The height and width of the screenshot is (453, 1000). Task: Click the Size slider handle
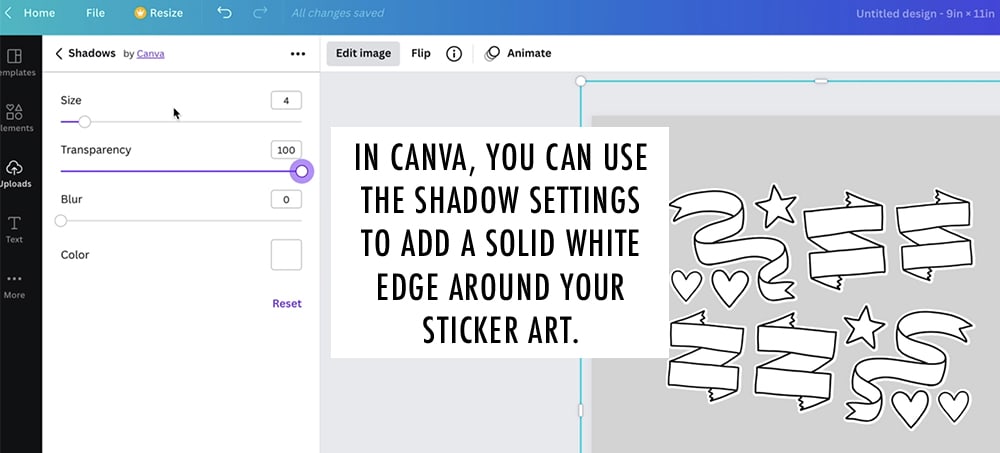point(84,122)
